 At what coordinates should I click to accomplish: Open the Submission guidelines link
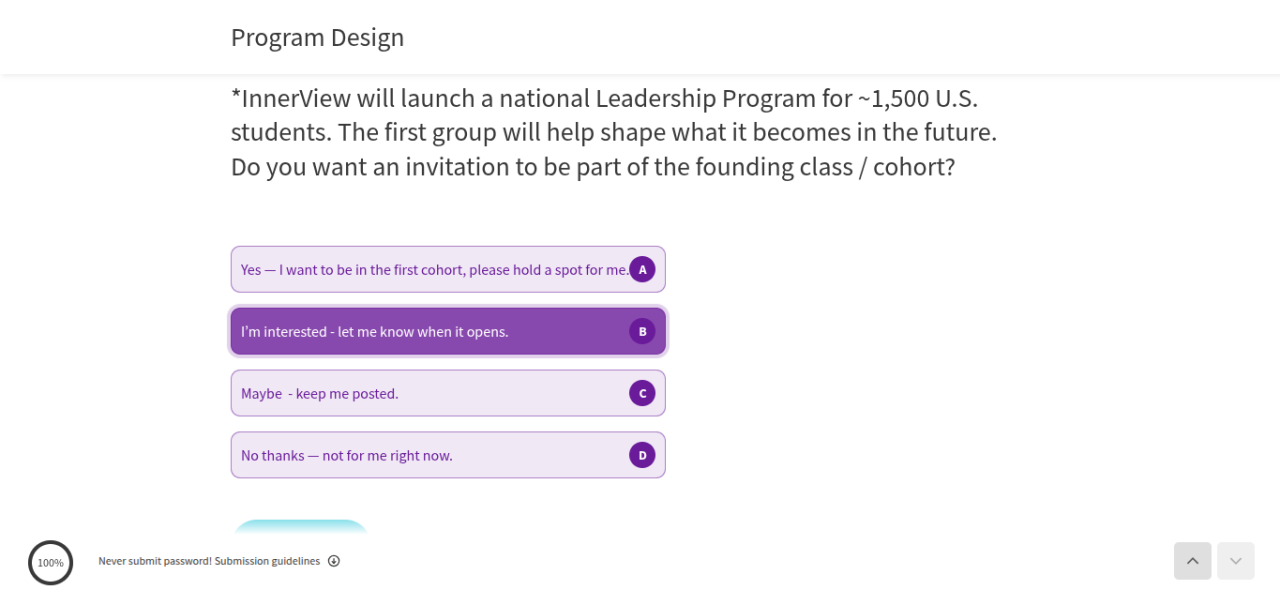[x=267, y=561]
